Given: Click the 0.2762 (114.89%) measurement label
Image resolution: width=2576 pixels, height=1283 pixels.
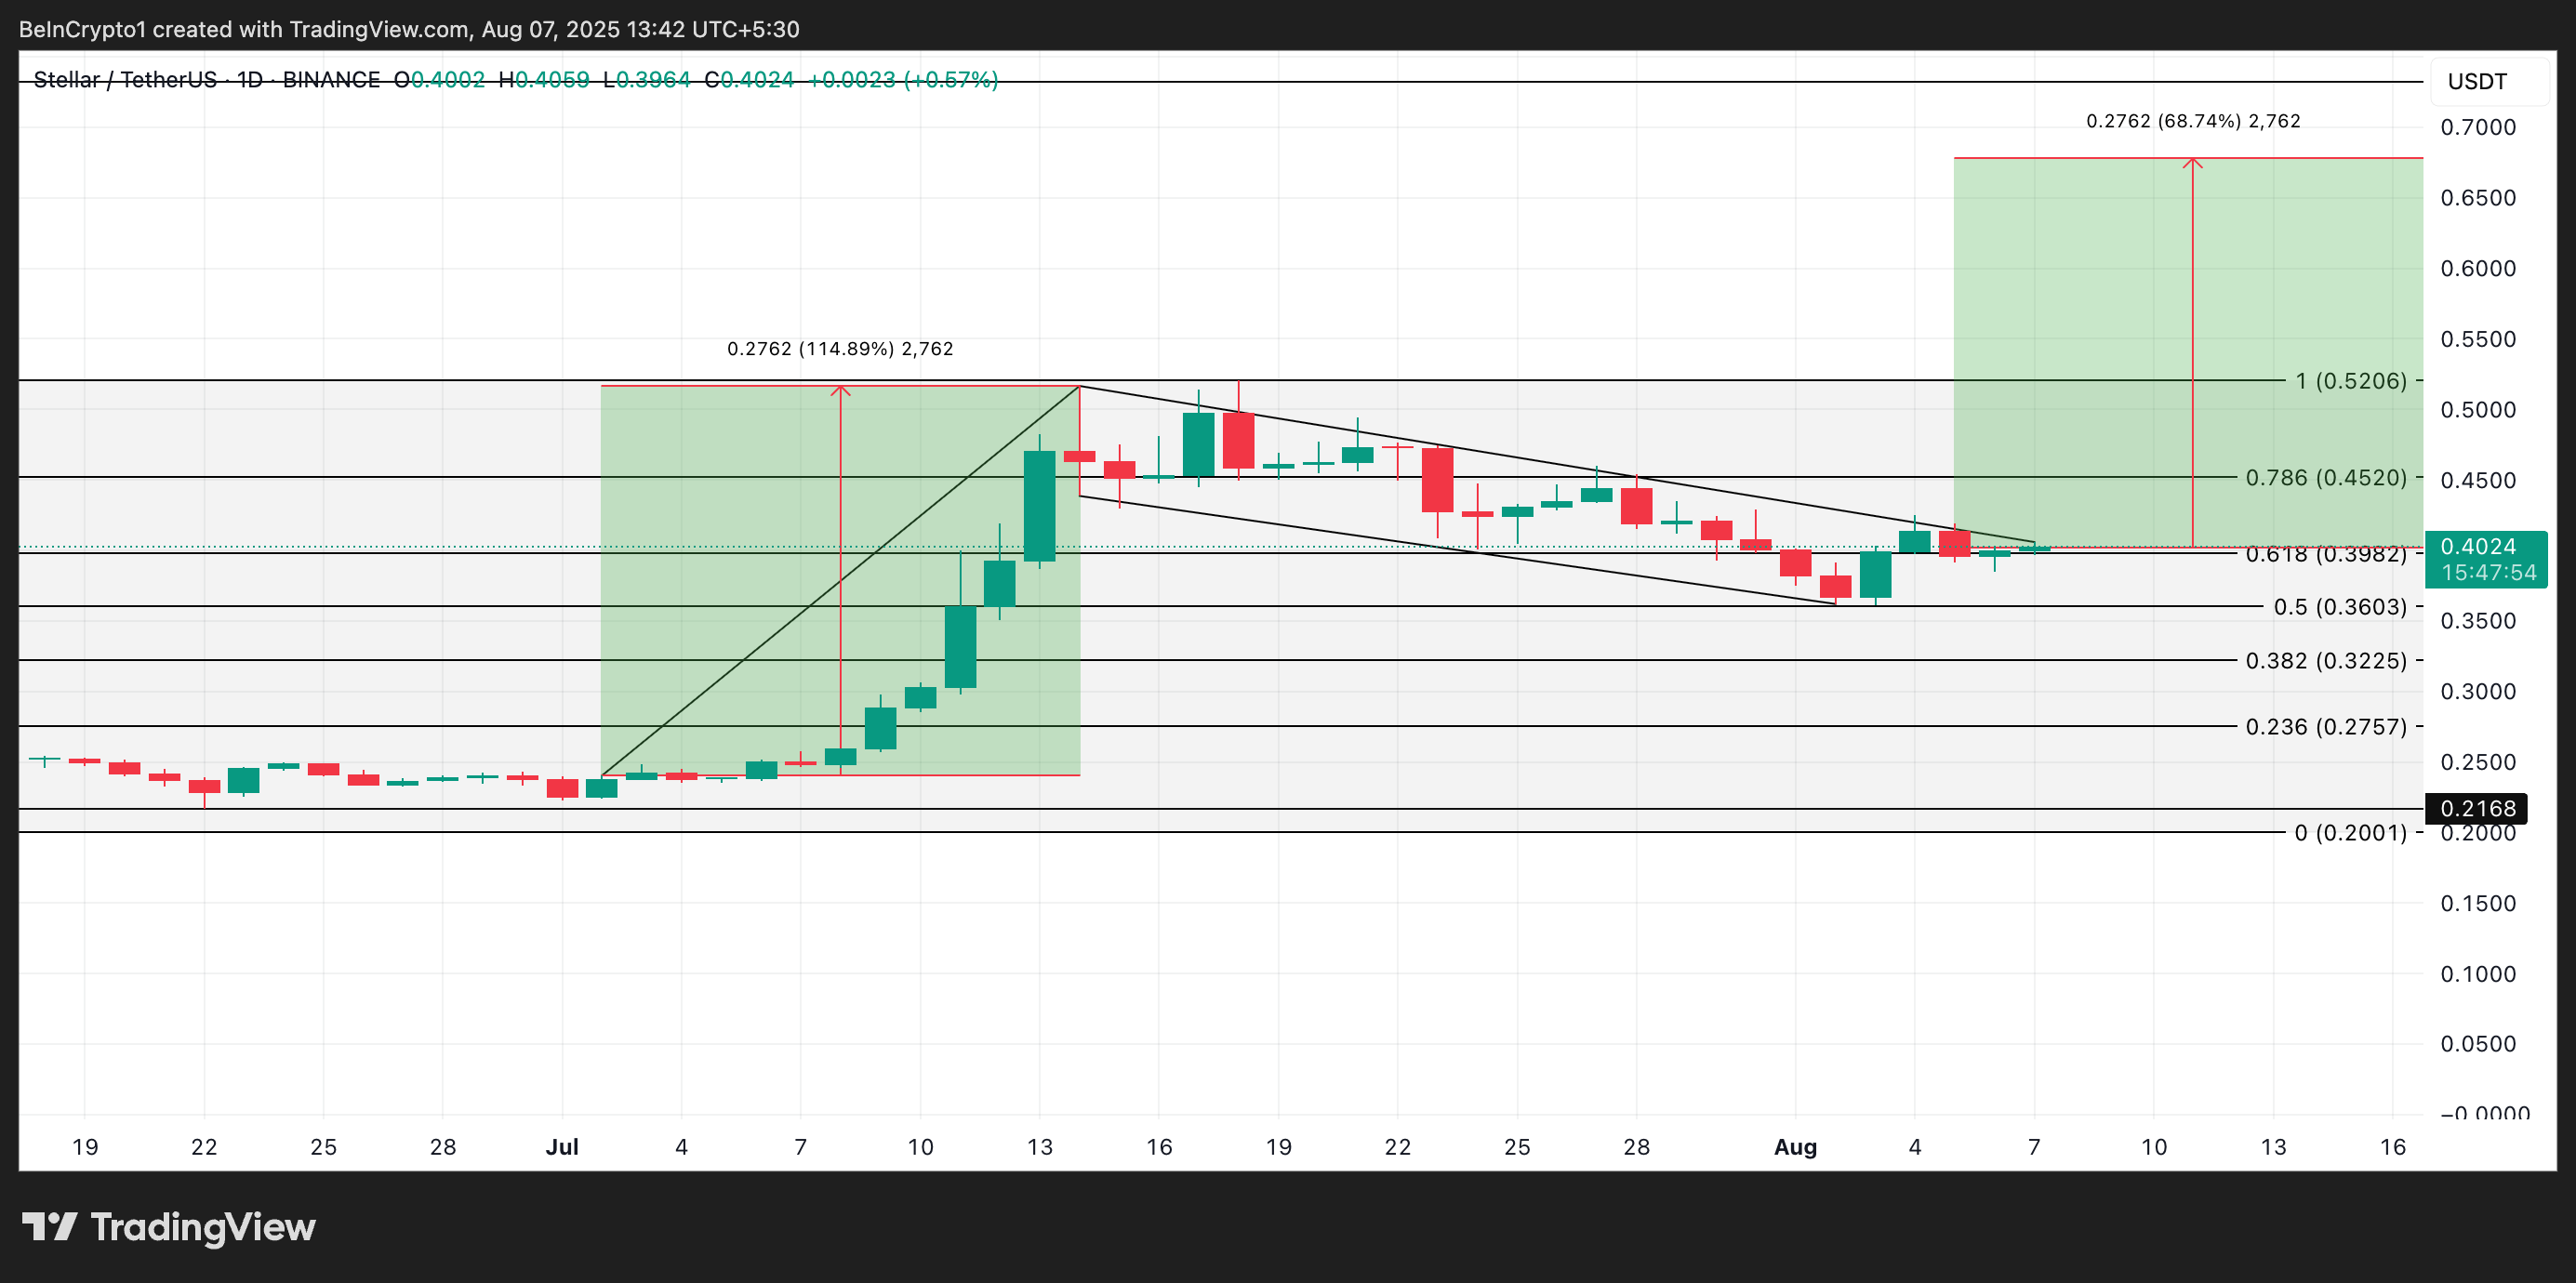Looking at the screenshot, I should point(840,349).
